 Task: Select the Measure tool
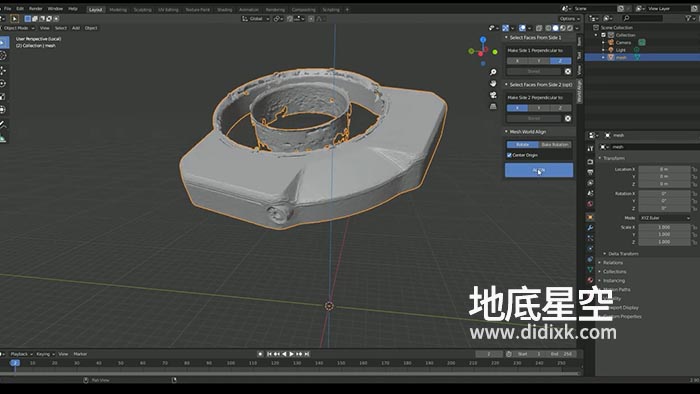pos(3,138)
